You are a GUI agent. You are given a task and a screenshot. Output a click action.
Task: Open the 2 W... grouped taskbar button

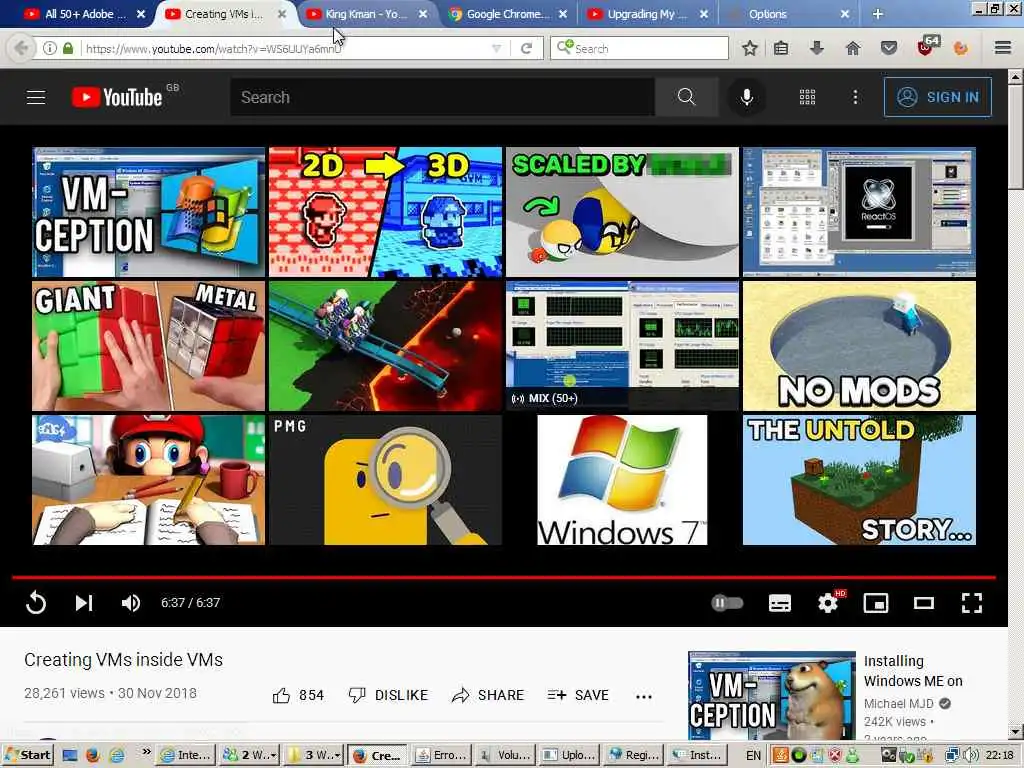click(x=250, y=755)
